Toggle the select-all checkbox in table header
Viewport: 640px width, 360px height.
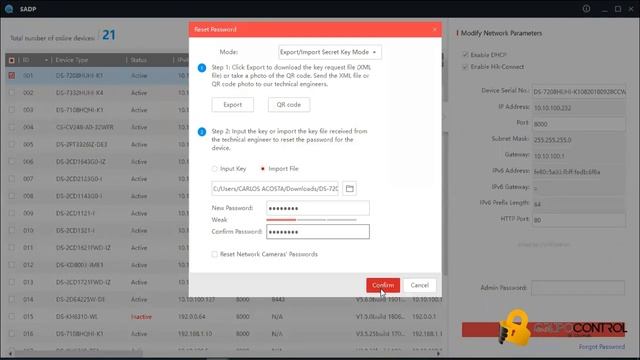coord(11,60)
